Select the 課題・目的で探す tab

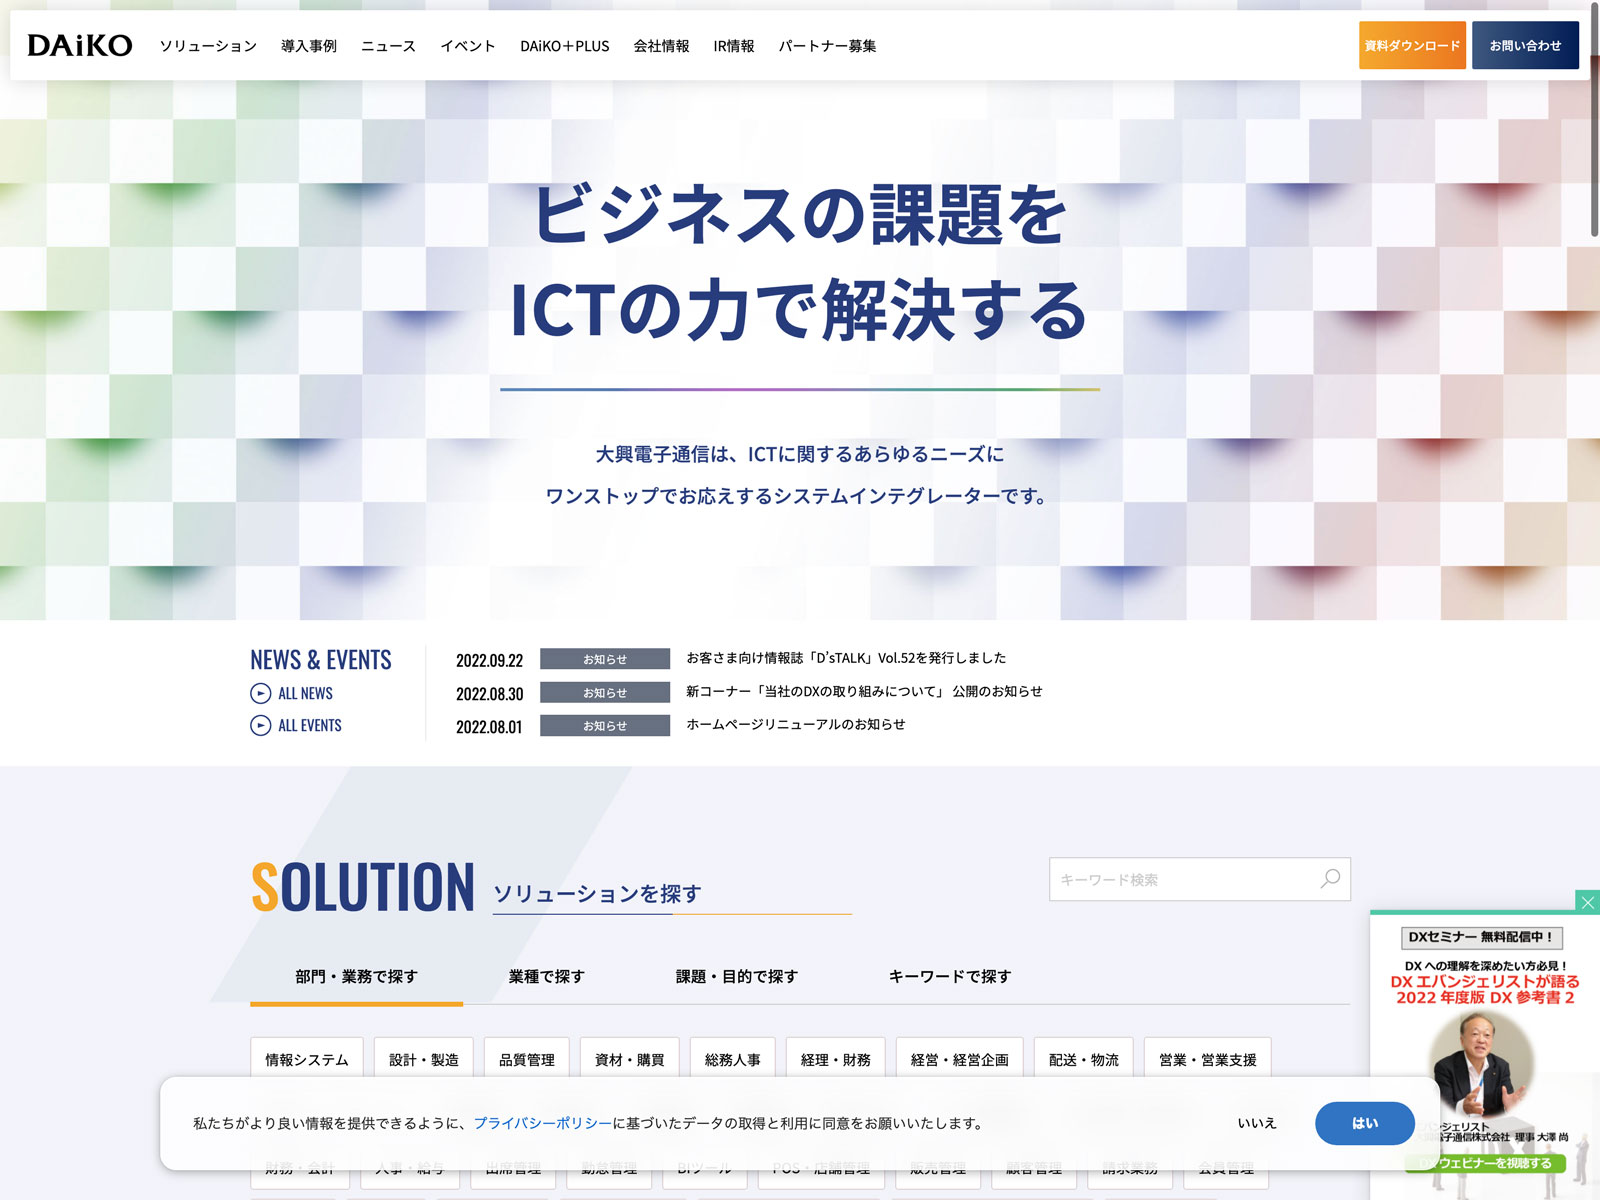click(x=737, y=976)
